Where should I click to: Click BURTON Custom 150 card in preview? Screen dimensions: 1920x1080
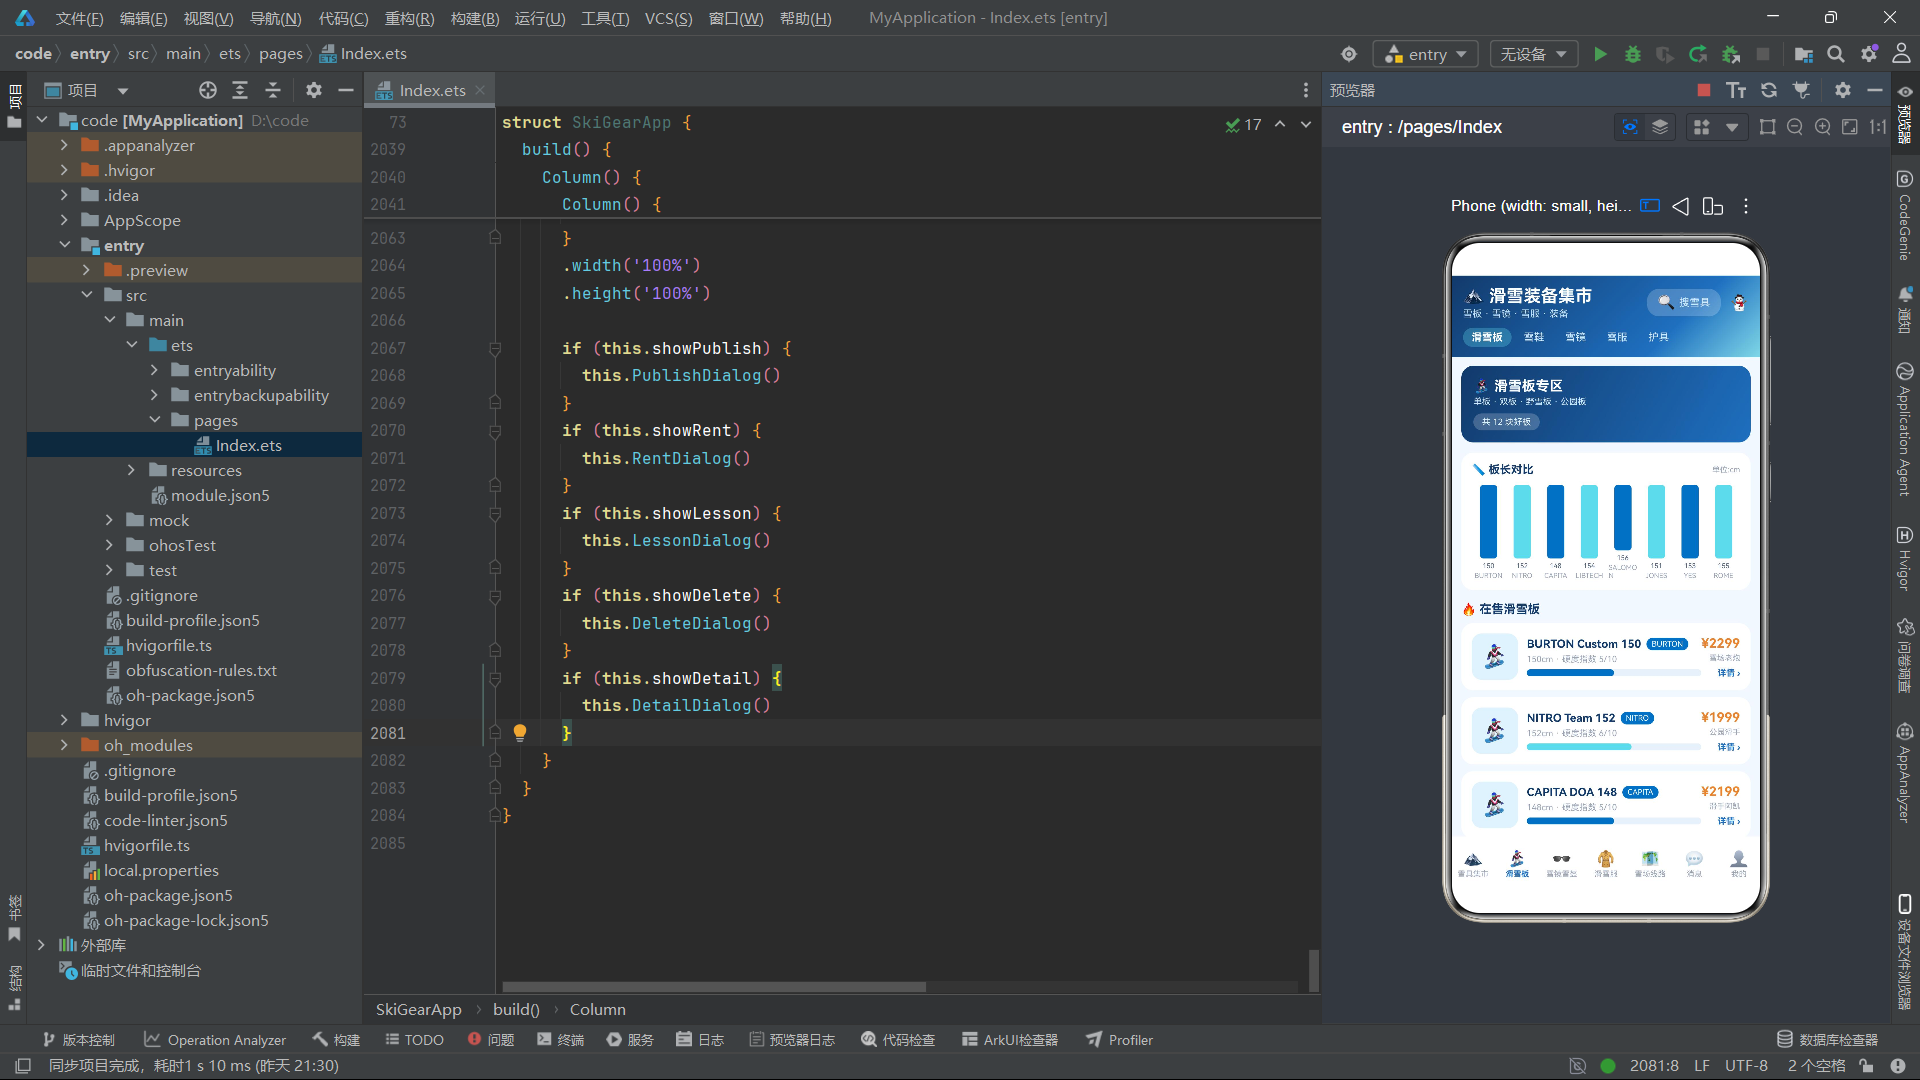[1606, 657]
